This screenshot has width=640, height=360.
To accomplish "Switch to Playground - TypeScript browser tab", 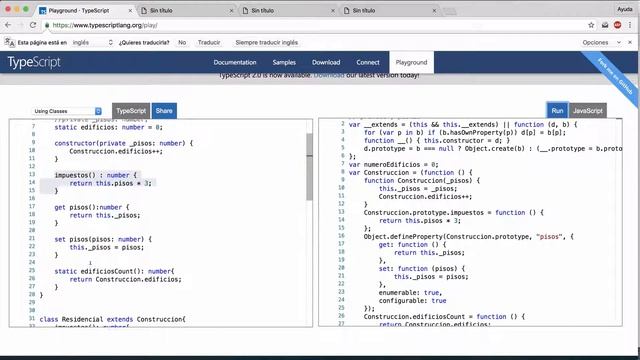I will click(x=85, y=11).
